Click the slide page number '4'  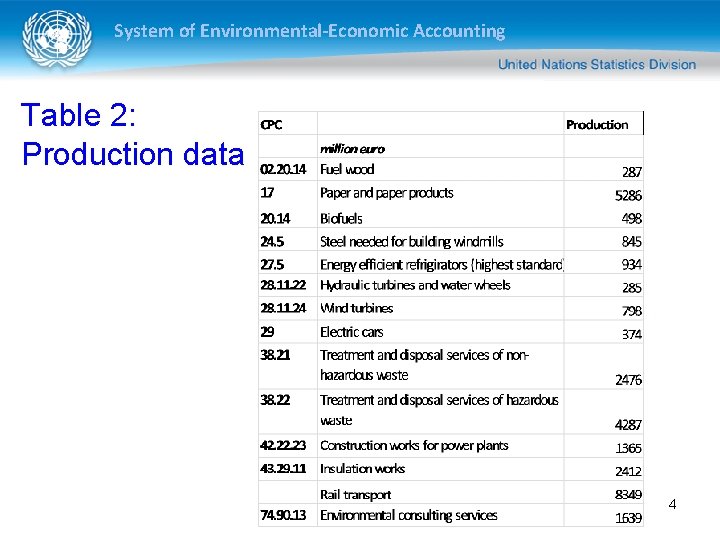click(x=672, y=504)
